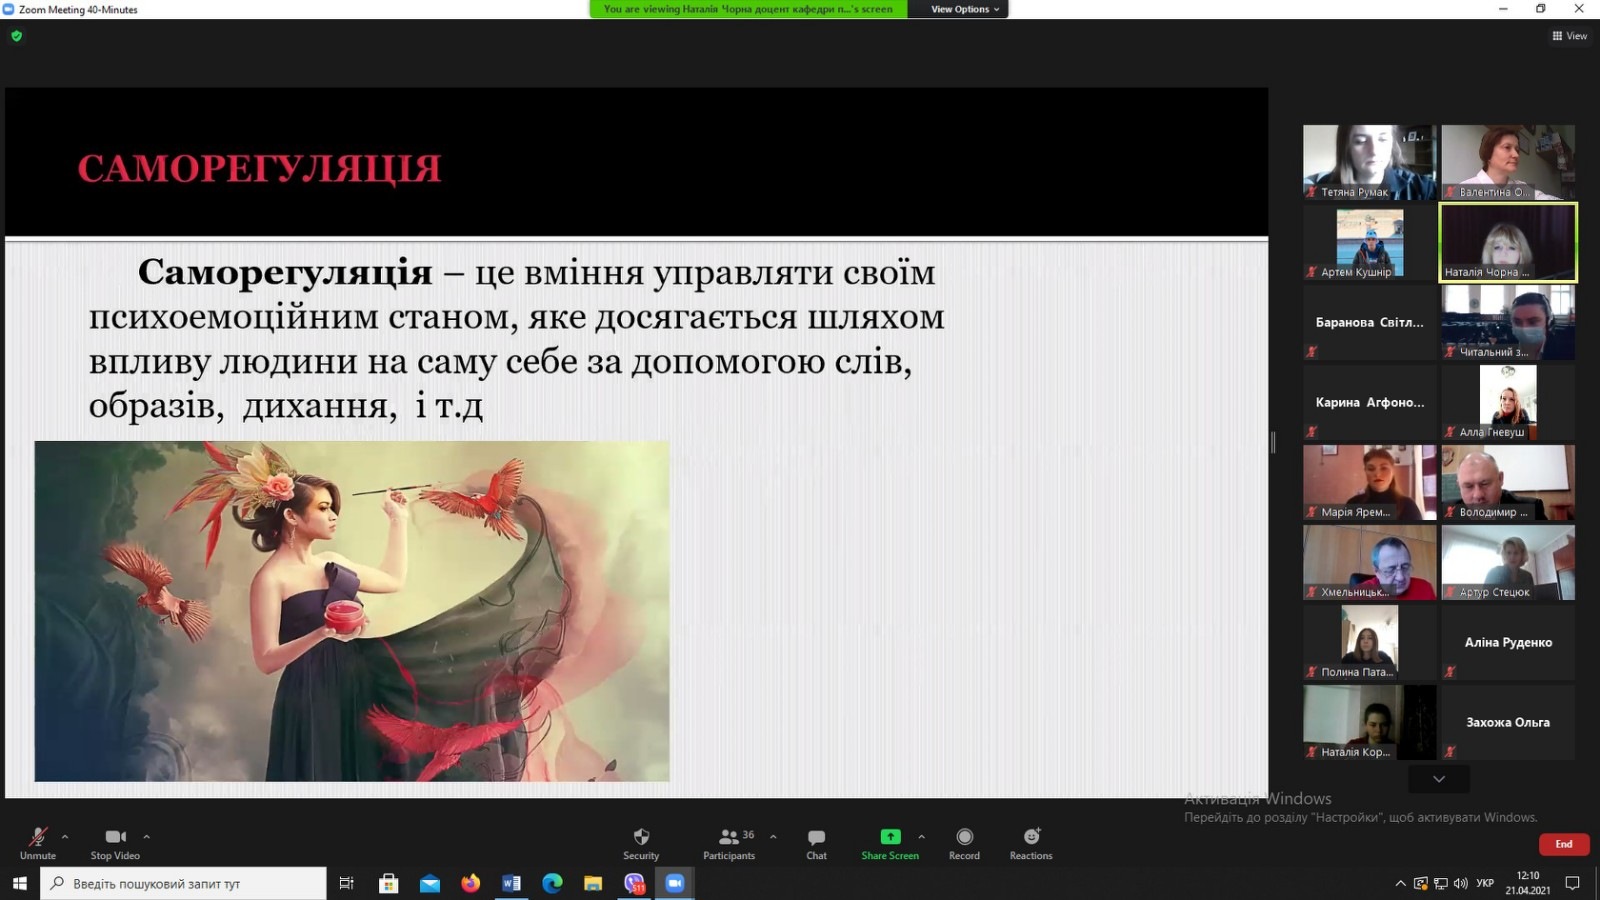
Task: Switch keyboard language УКР indicator
Action: [x=1485, y=883]
